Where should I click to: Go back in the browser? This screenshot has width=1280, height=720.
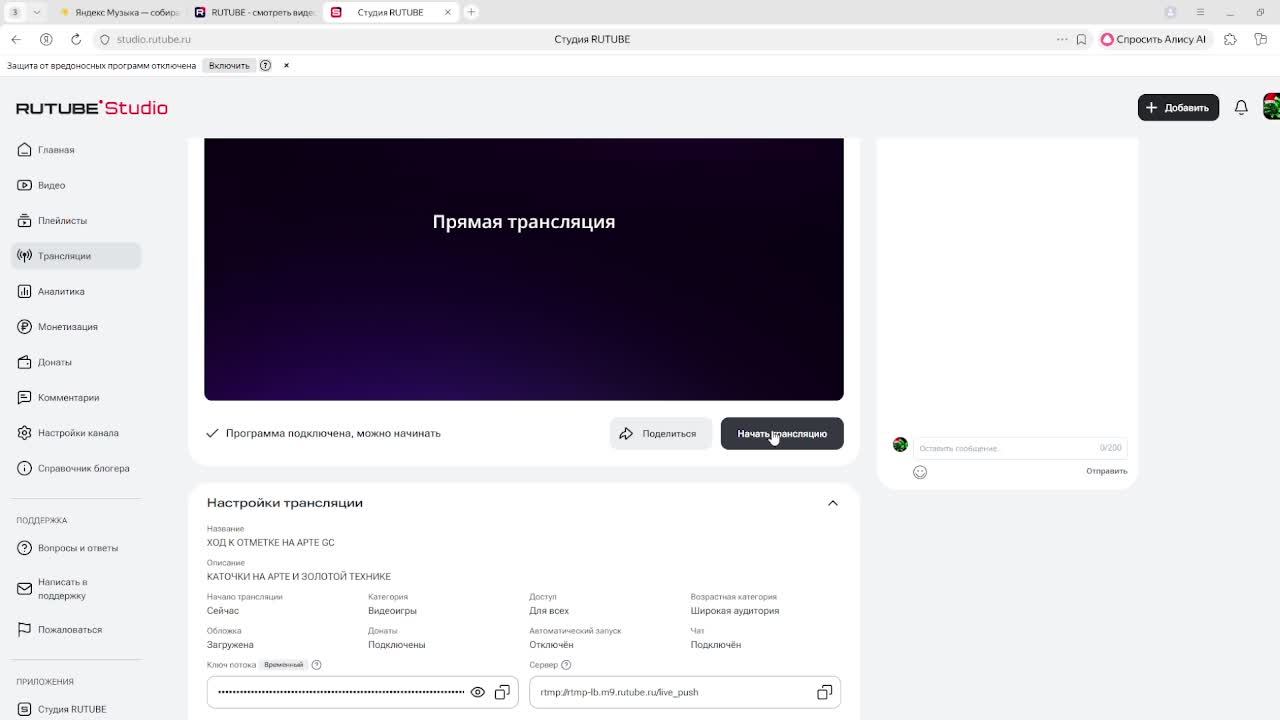[16, 39]
